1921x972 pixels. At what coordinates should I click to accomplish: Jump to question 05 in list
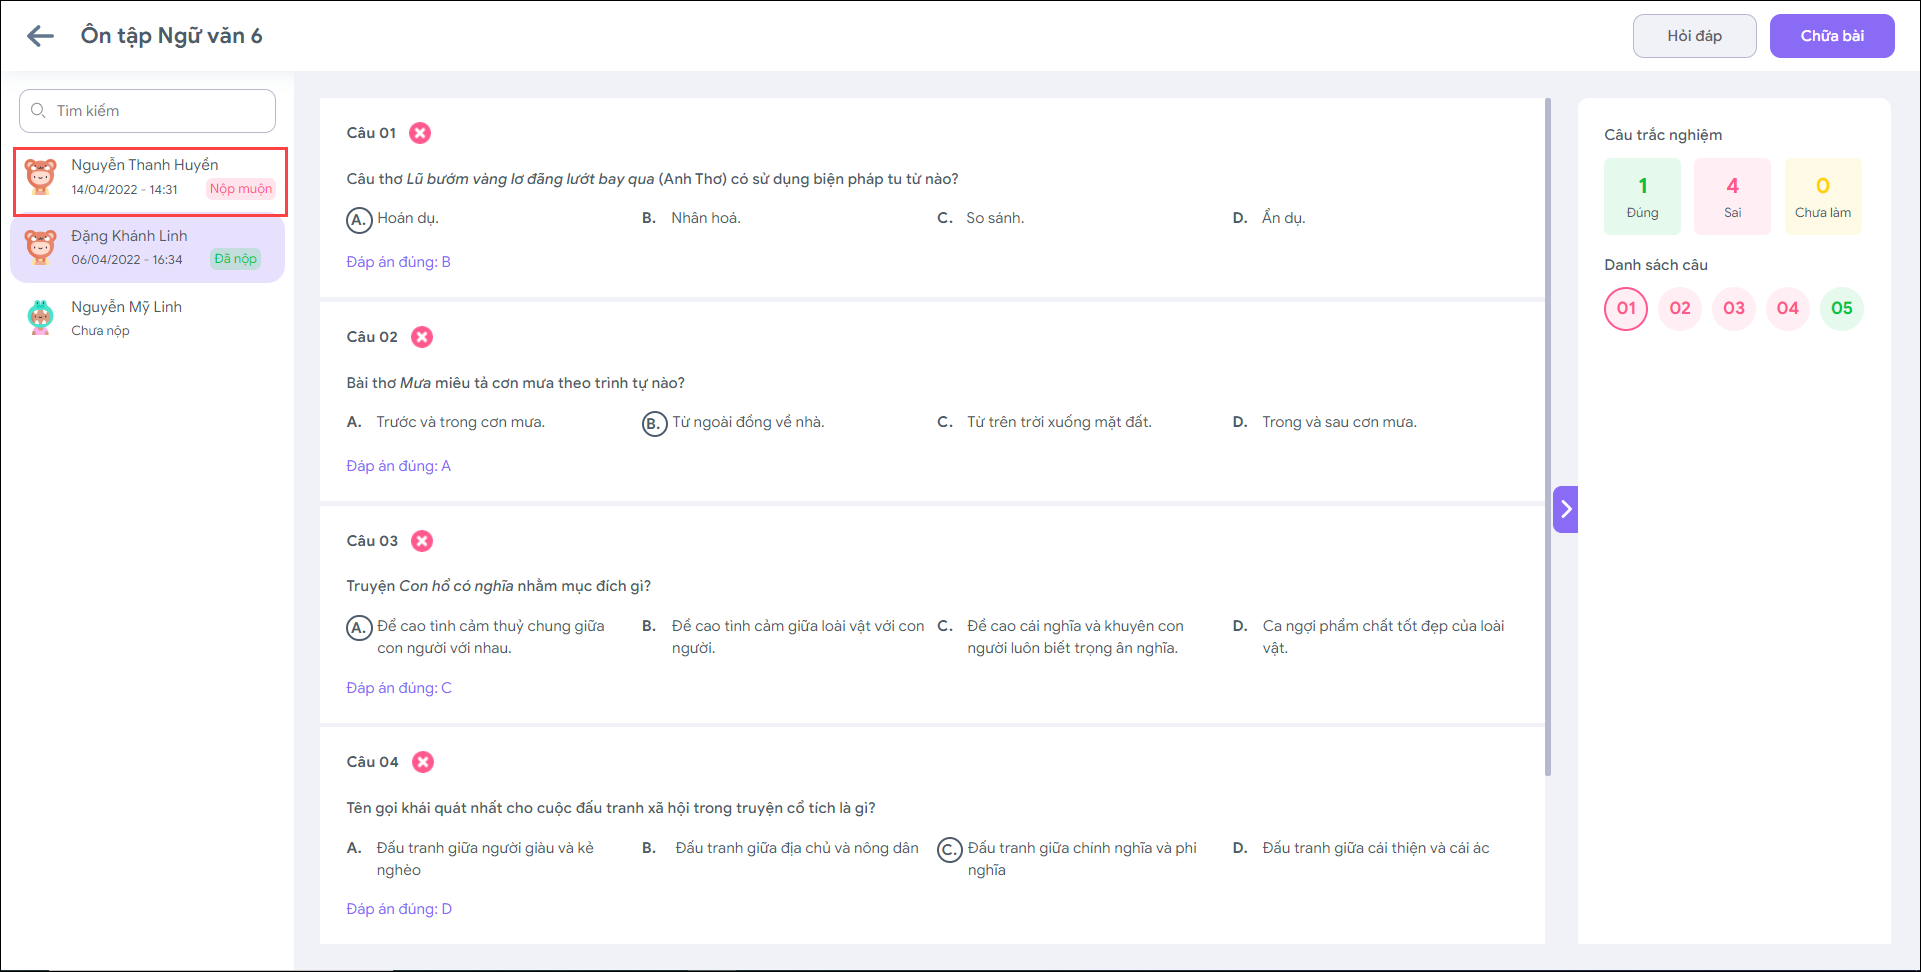pos(1841,308)
